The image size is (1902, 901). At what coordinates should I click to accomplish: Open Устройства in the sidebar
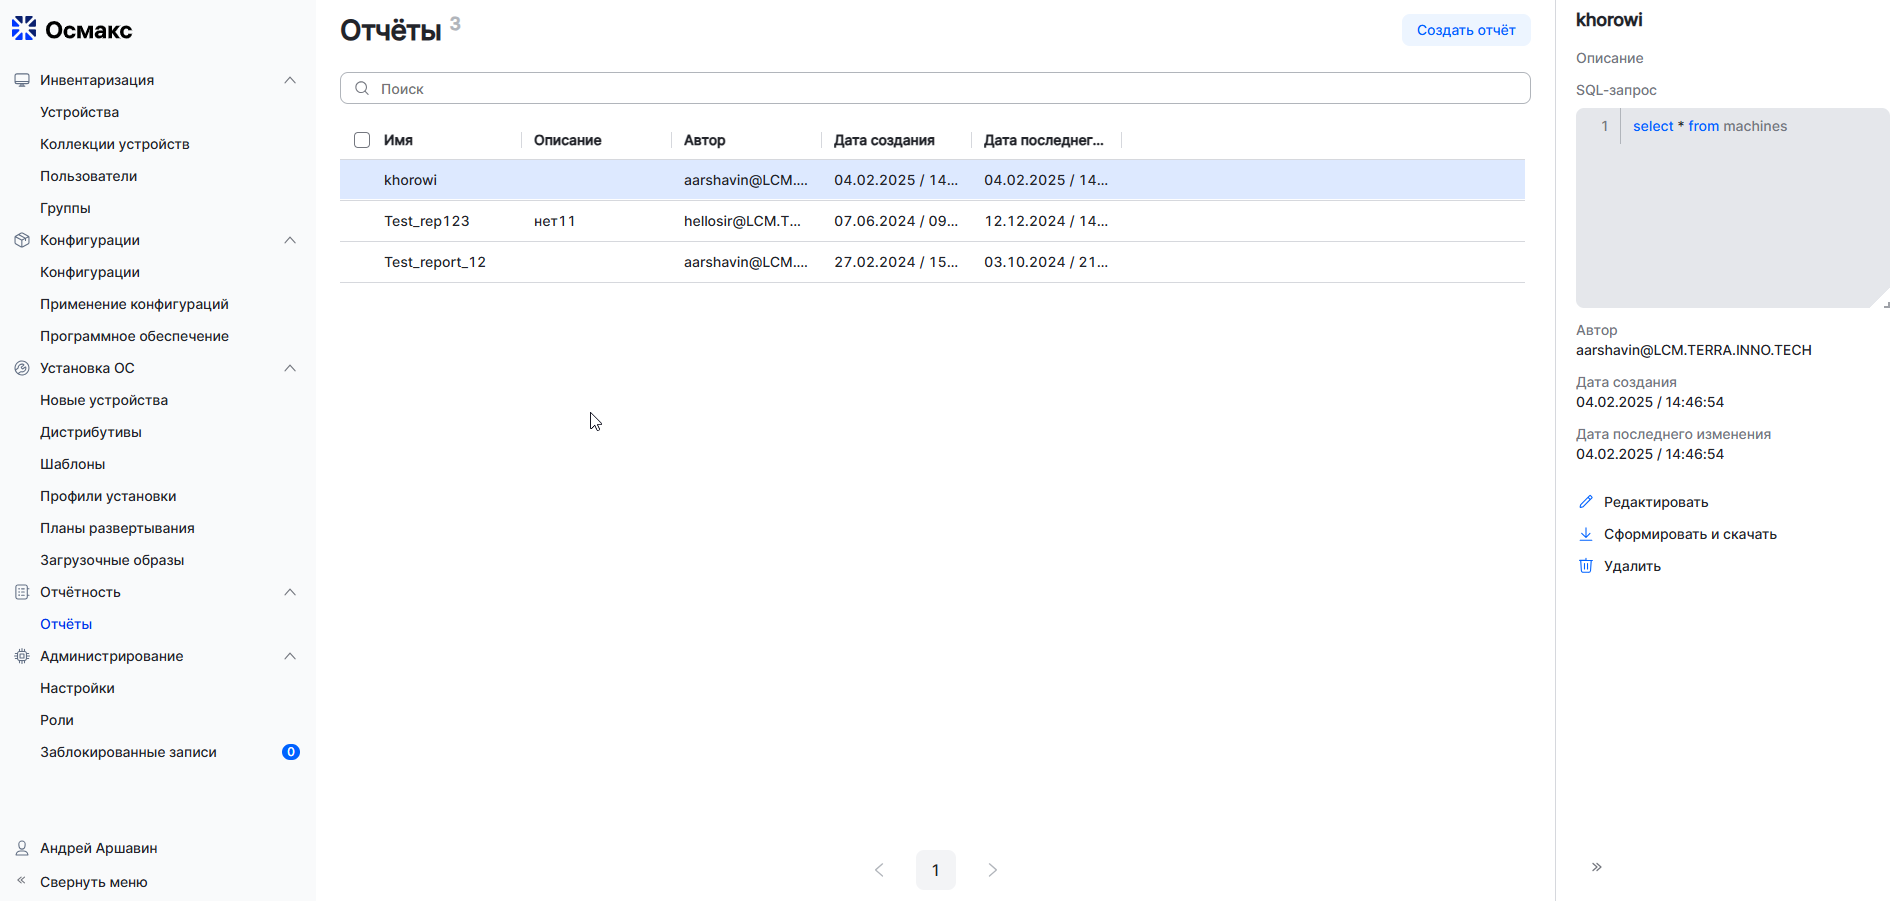pyautogui.click(x=79, y=112)
